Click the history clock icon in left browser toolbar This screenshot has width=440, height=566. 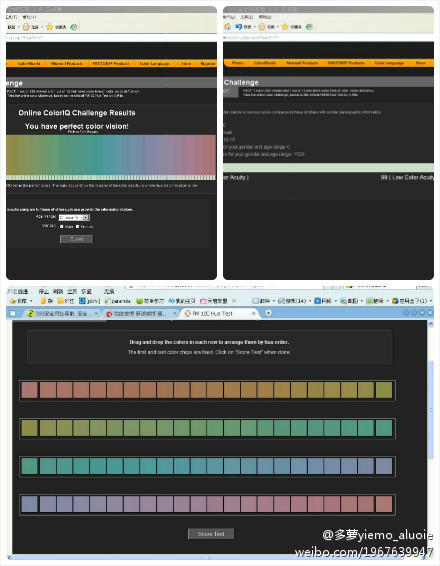coord(26,27)
